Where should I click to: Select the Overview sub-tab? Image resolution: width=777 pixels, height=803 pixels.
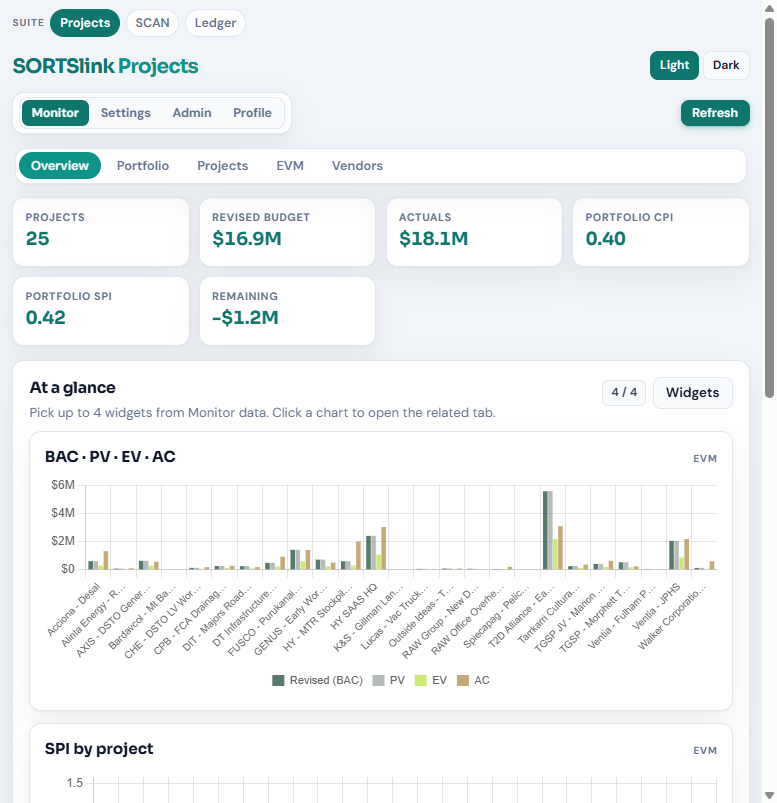coord(60,165)
